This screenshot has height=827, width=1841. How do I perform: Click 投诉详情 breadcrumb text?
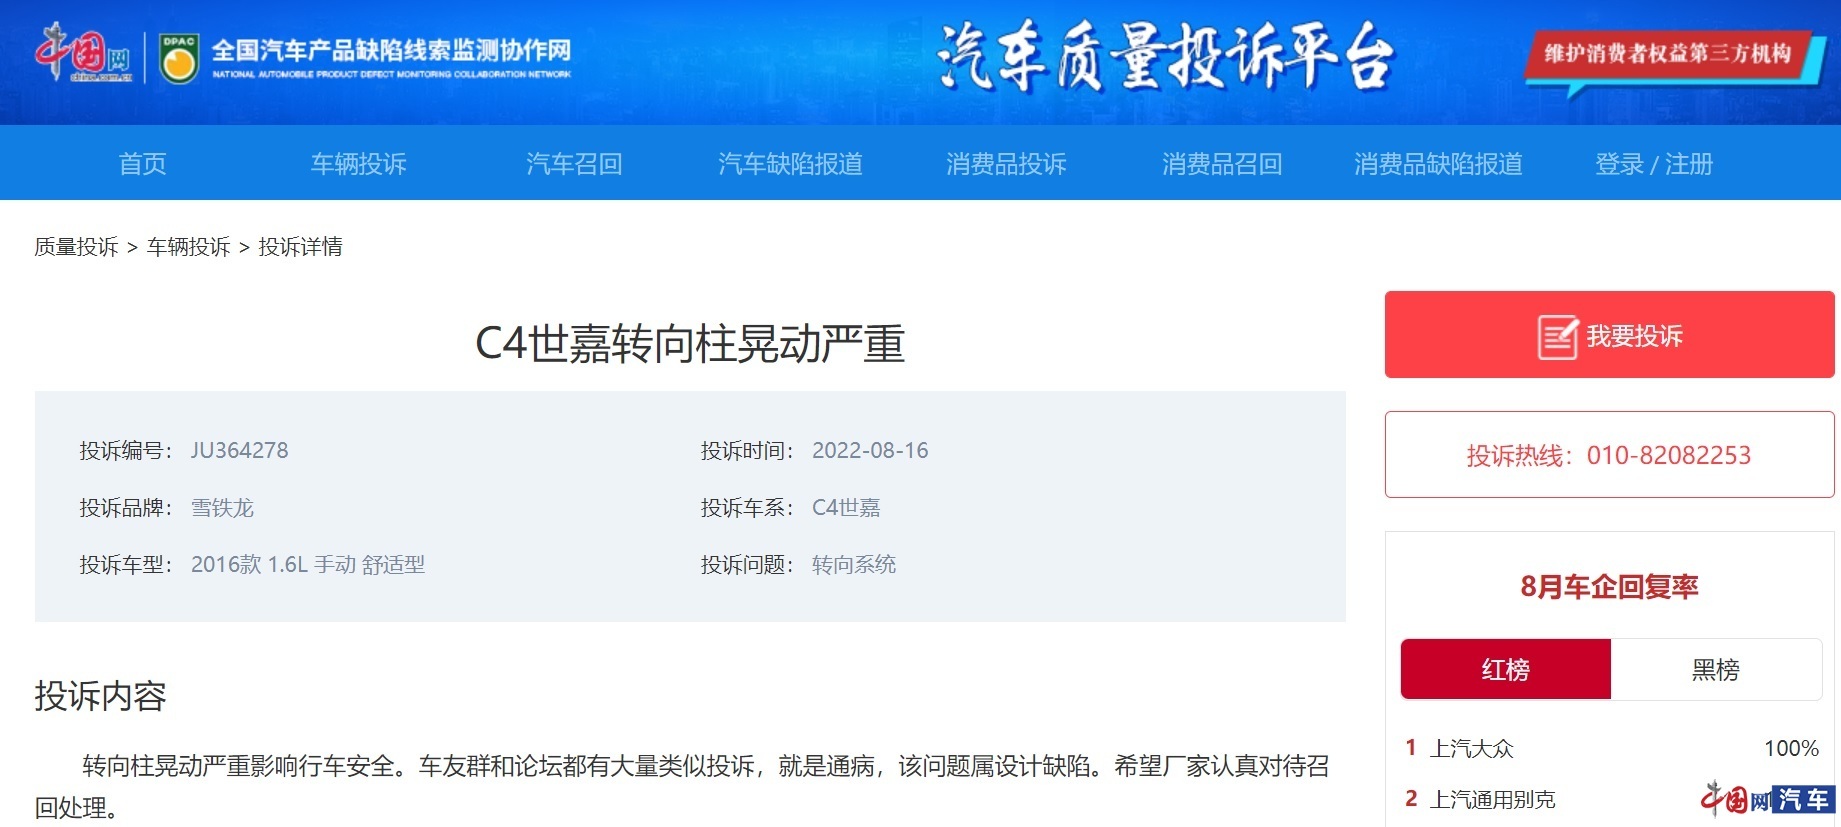pos(301,247)
